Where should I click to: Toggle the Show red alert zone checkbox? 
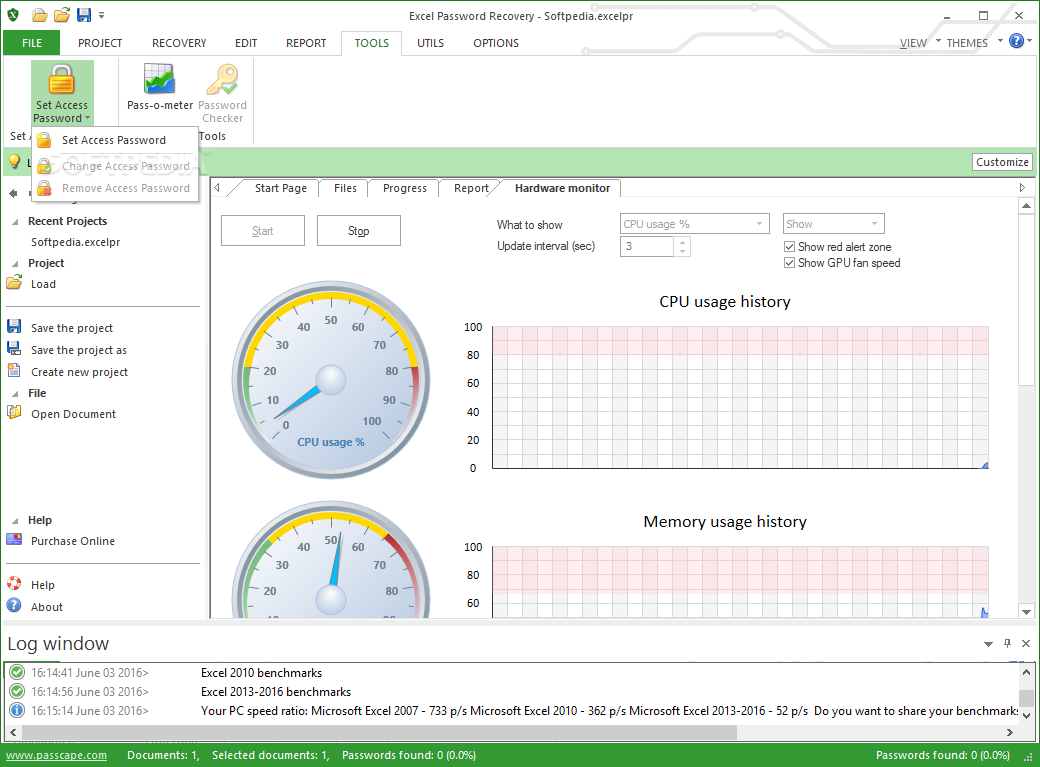point(789,247)
